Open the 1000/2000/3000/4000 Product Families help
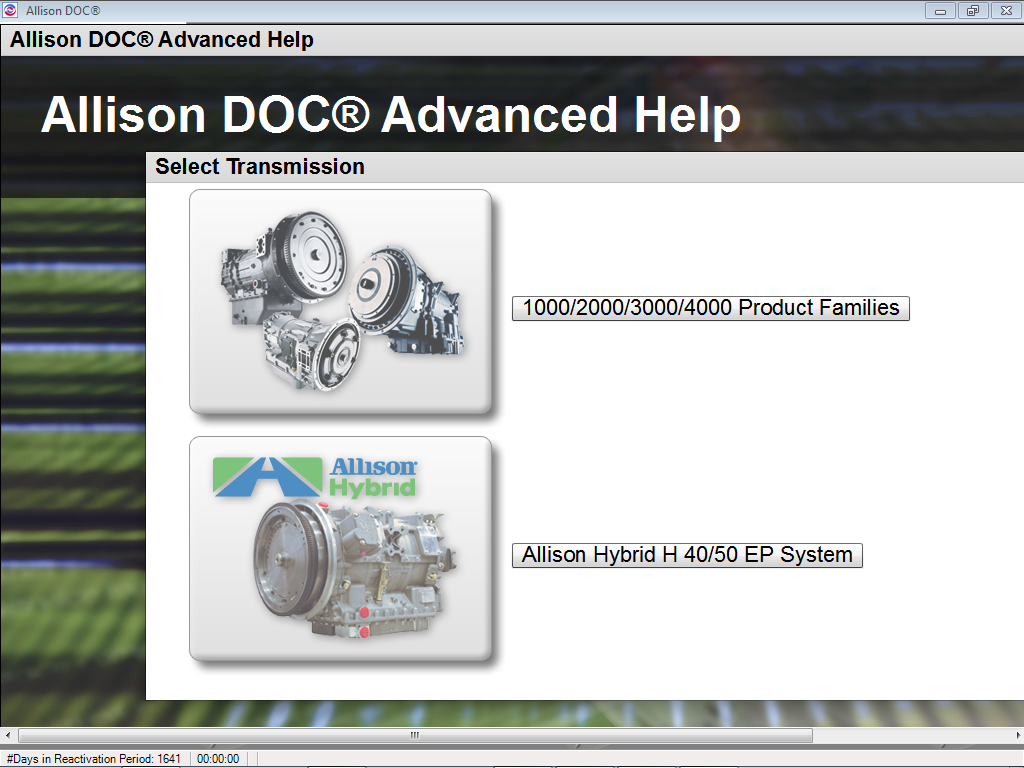1024x768 pixels. [x=710, y=308]
